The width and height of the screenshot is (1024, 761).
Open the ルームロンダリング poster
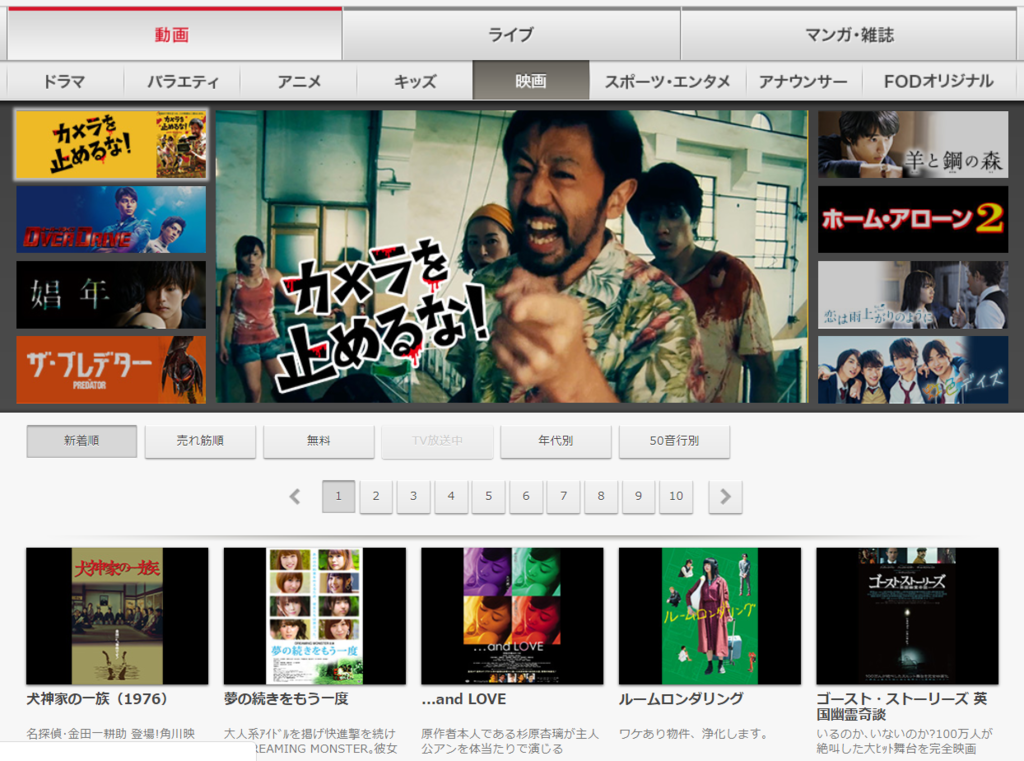pos(710,616)
